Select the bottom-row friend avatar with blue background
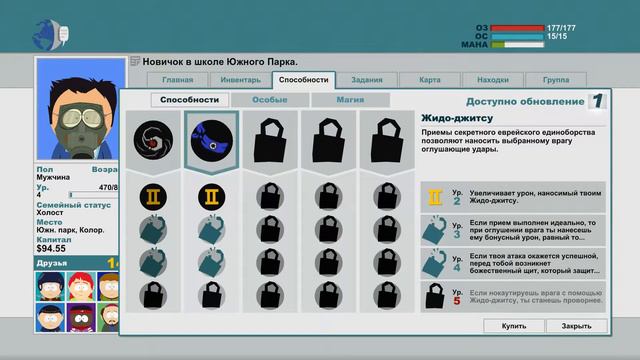The height and width of the screenshot is (360, 640). 50,317
